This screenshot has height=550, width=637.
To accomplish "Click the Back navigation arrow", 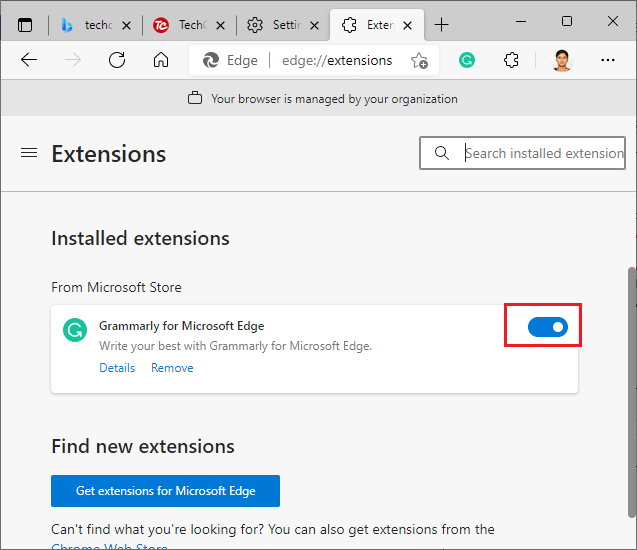I will coord(29,60).
